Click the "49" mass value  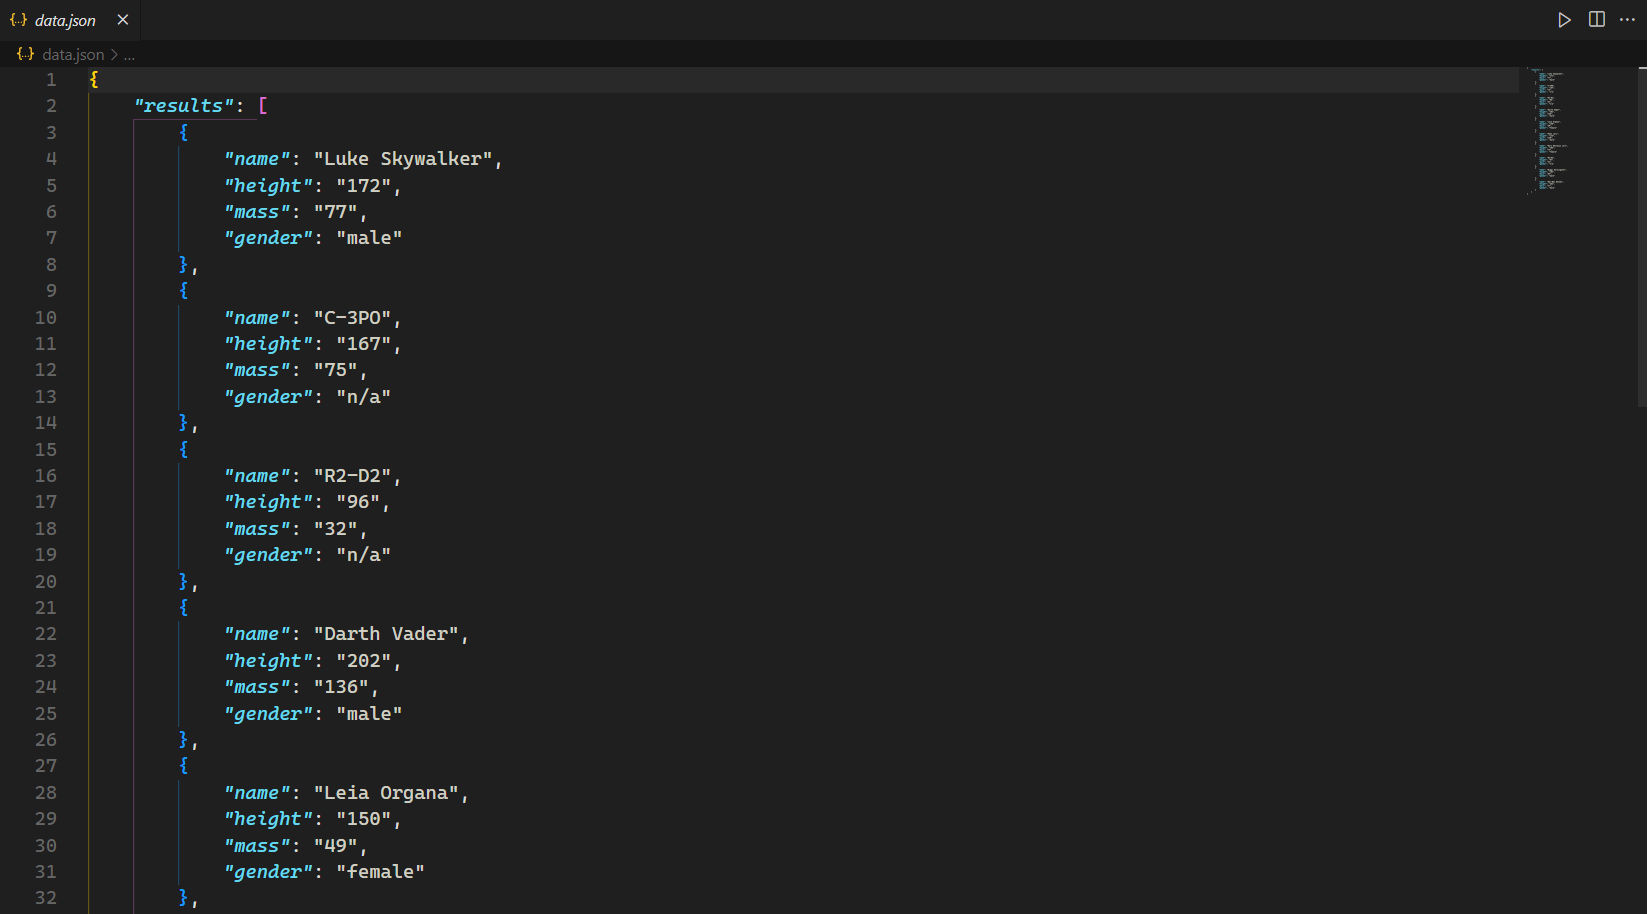pos(336,846)
